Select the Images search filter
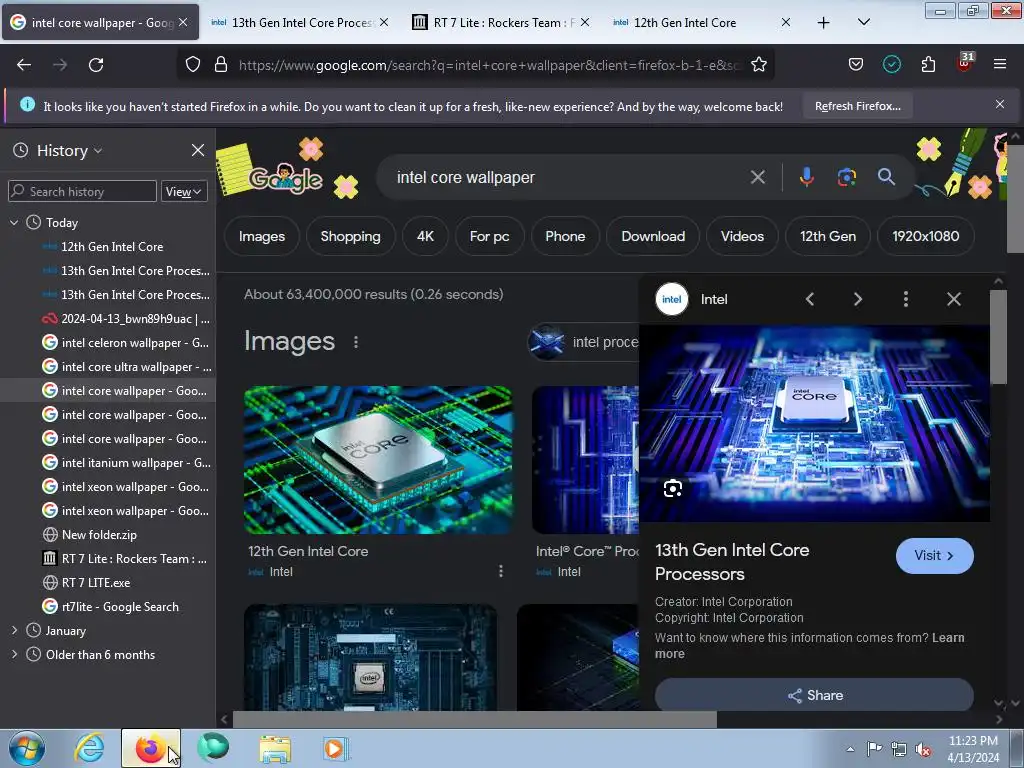1024x768 pixels. point(262,236)
